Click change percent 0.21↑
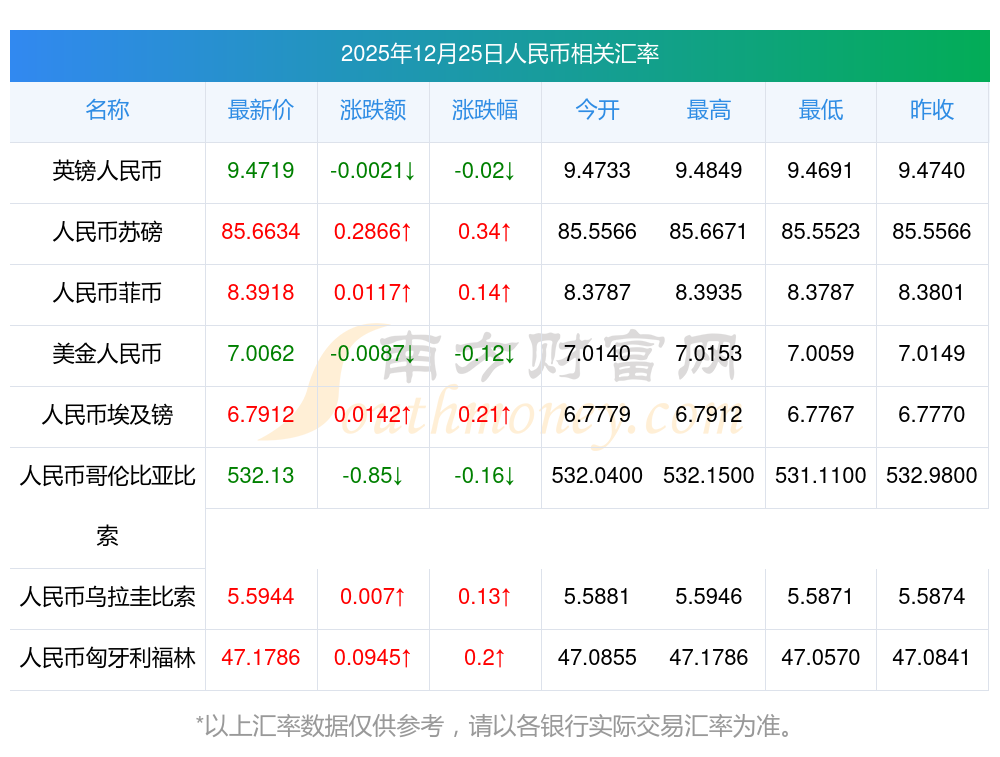Viewport: 1000px width, 757px height. 485,415
